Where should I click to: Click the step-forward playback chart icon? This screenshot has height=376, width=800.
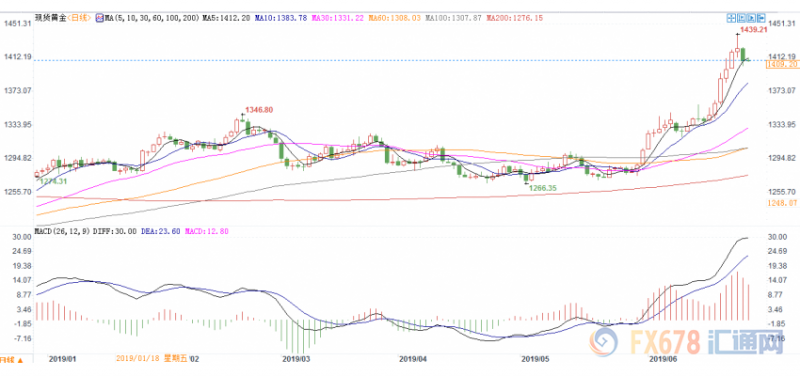pyautogui.click(x=741, y=18)
